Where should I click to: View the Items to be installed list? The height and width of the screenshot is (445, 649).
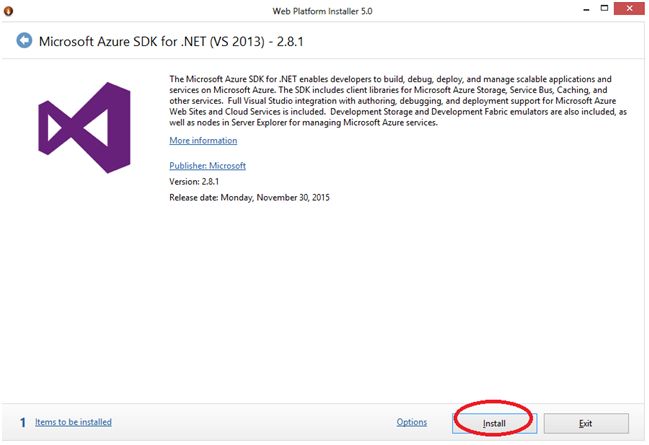tap(73, 422)
